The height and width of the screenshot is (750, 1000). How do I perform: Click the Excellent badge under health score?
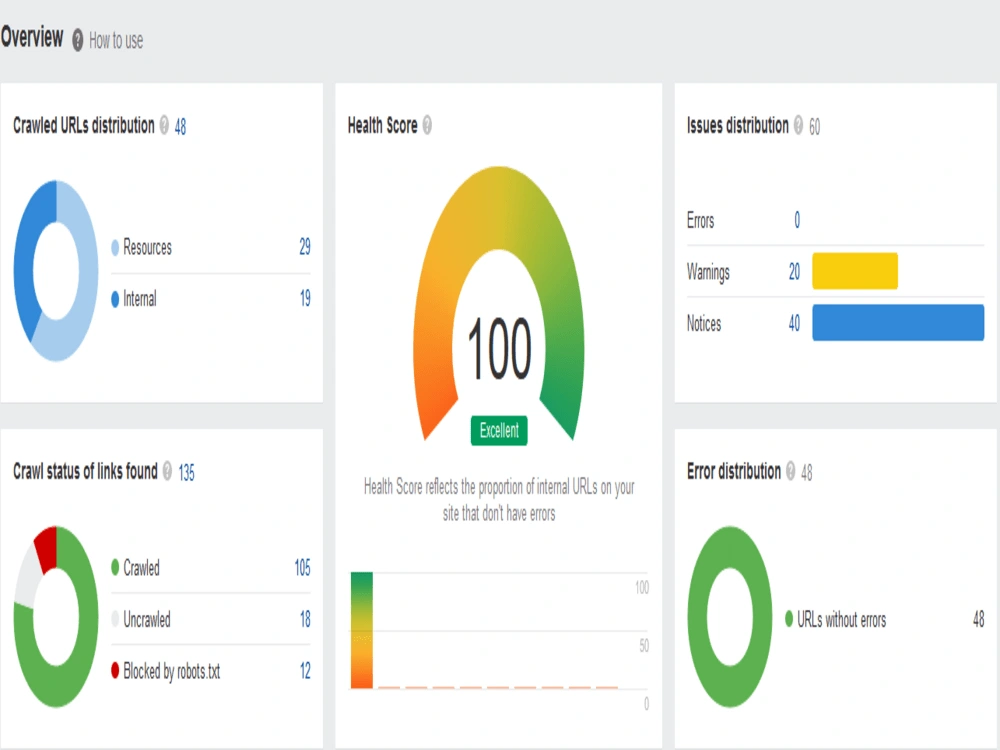tap(499, 430)
